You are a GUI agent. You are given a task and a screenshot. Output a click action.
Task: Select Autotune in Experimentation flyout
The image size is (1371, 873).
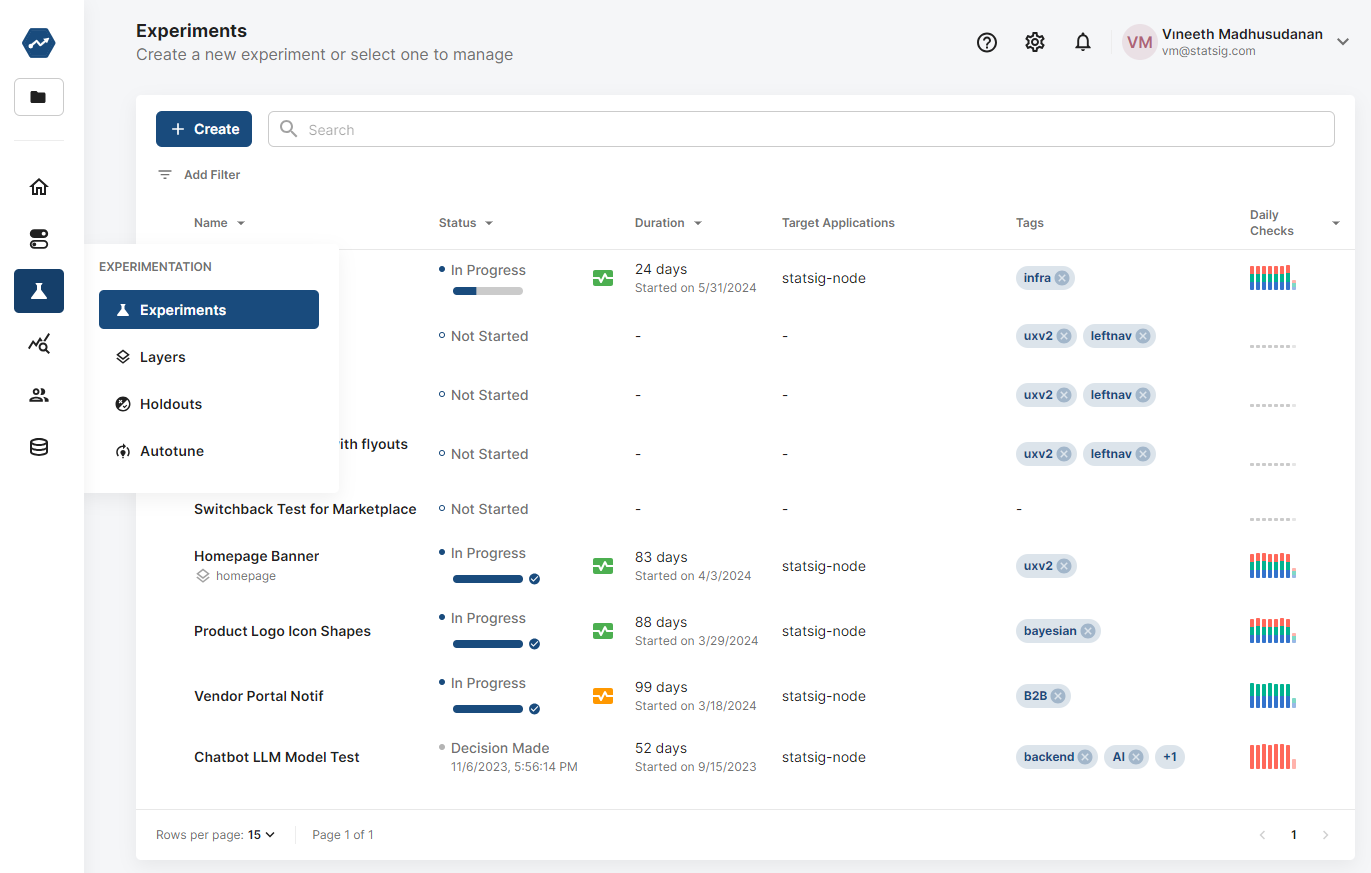pyautogui.click(x=209, y=451)
